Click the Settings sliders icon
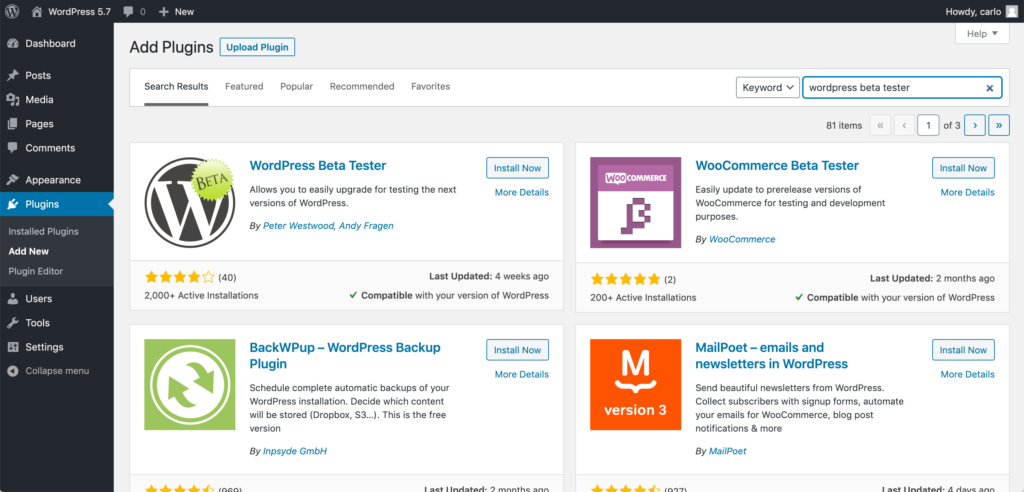 coord(12,348)
